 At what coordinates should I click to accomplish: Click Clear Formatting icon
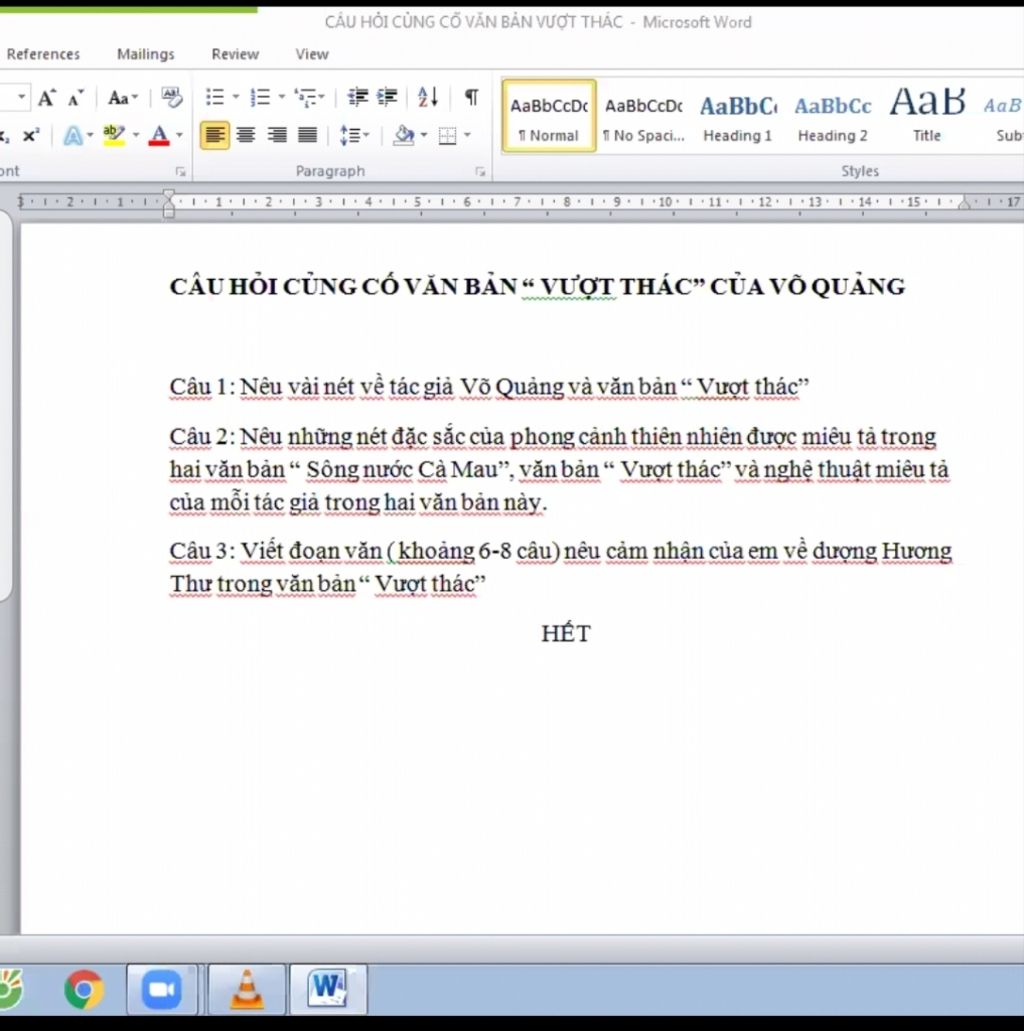pos(172,97)
